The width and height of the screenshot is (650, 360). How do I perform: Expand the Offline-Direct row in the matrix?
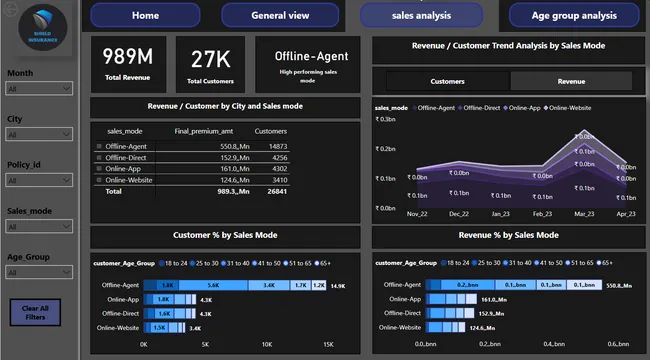point(99,158)
